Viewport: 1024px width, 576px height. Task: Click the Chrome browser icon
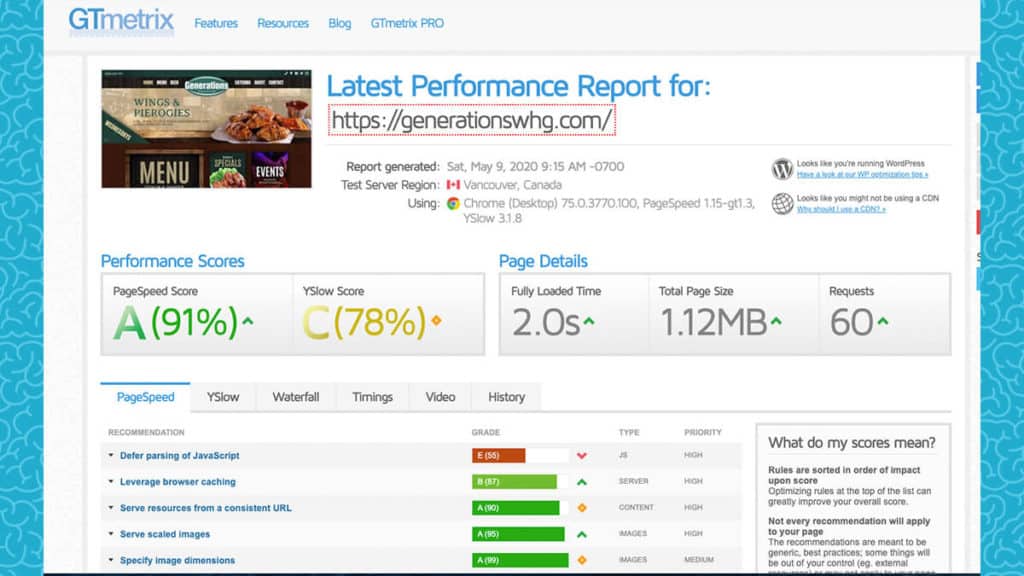click(453, 203)
